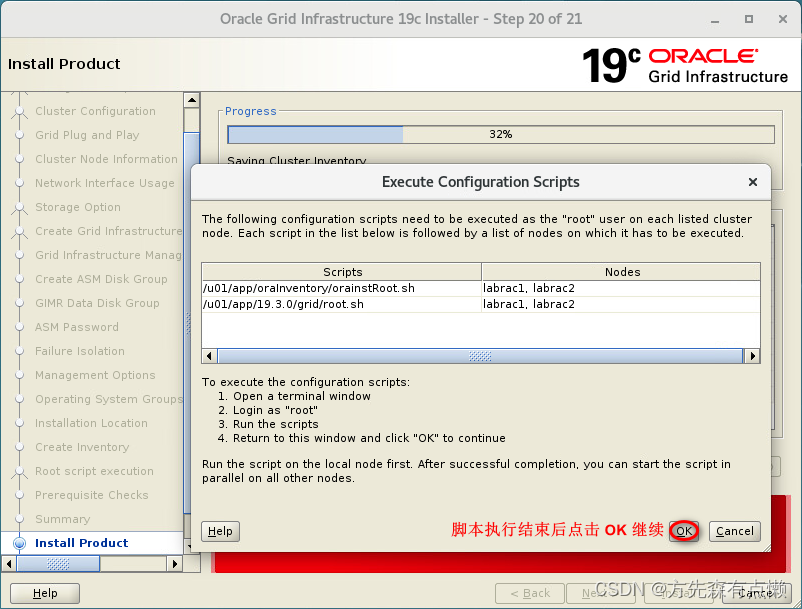This screenshot has height=609, width=802.
Task: Select Create Grid Infrastructure step
Action: 108,231
